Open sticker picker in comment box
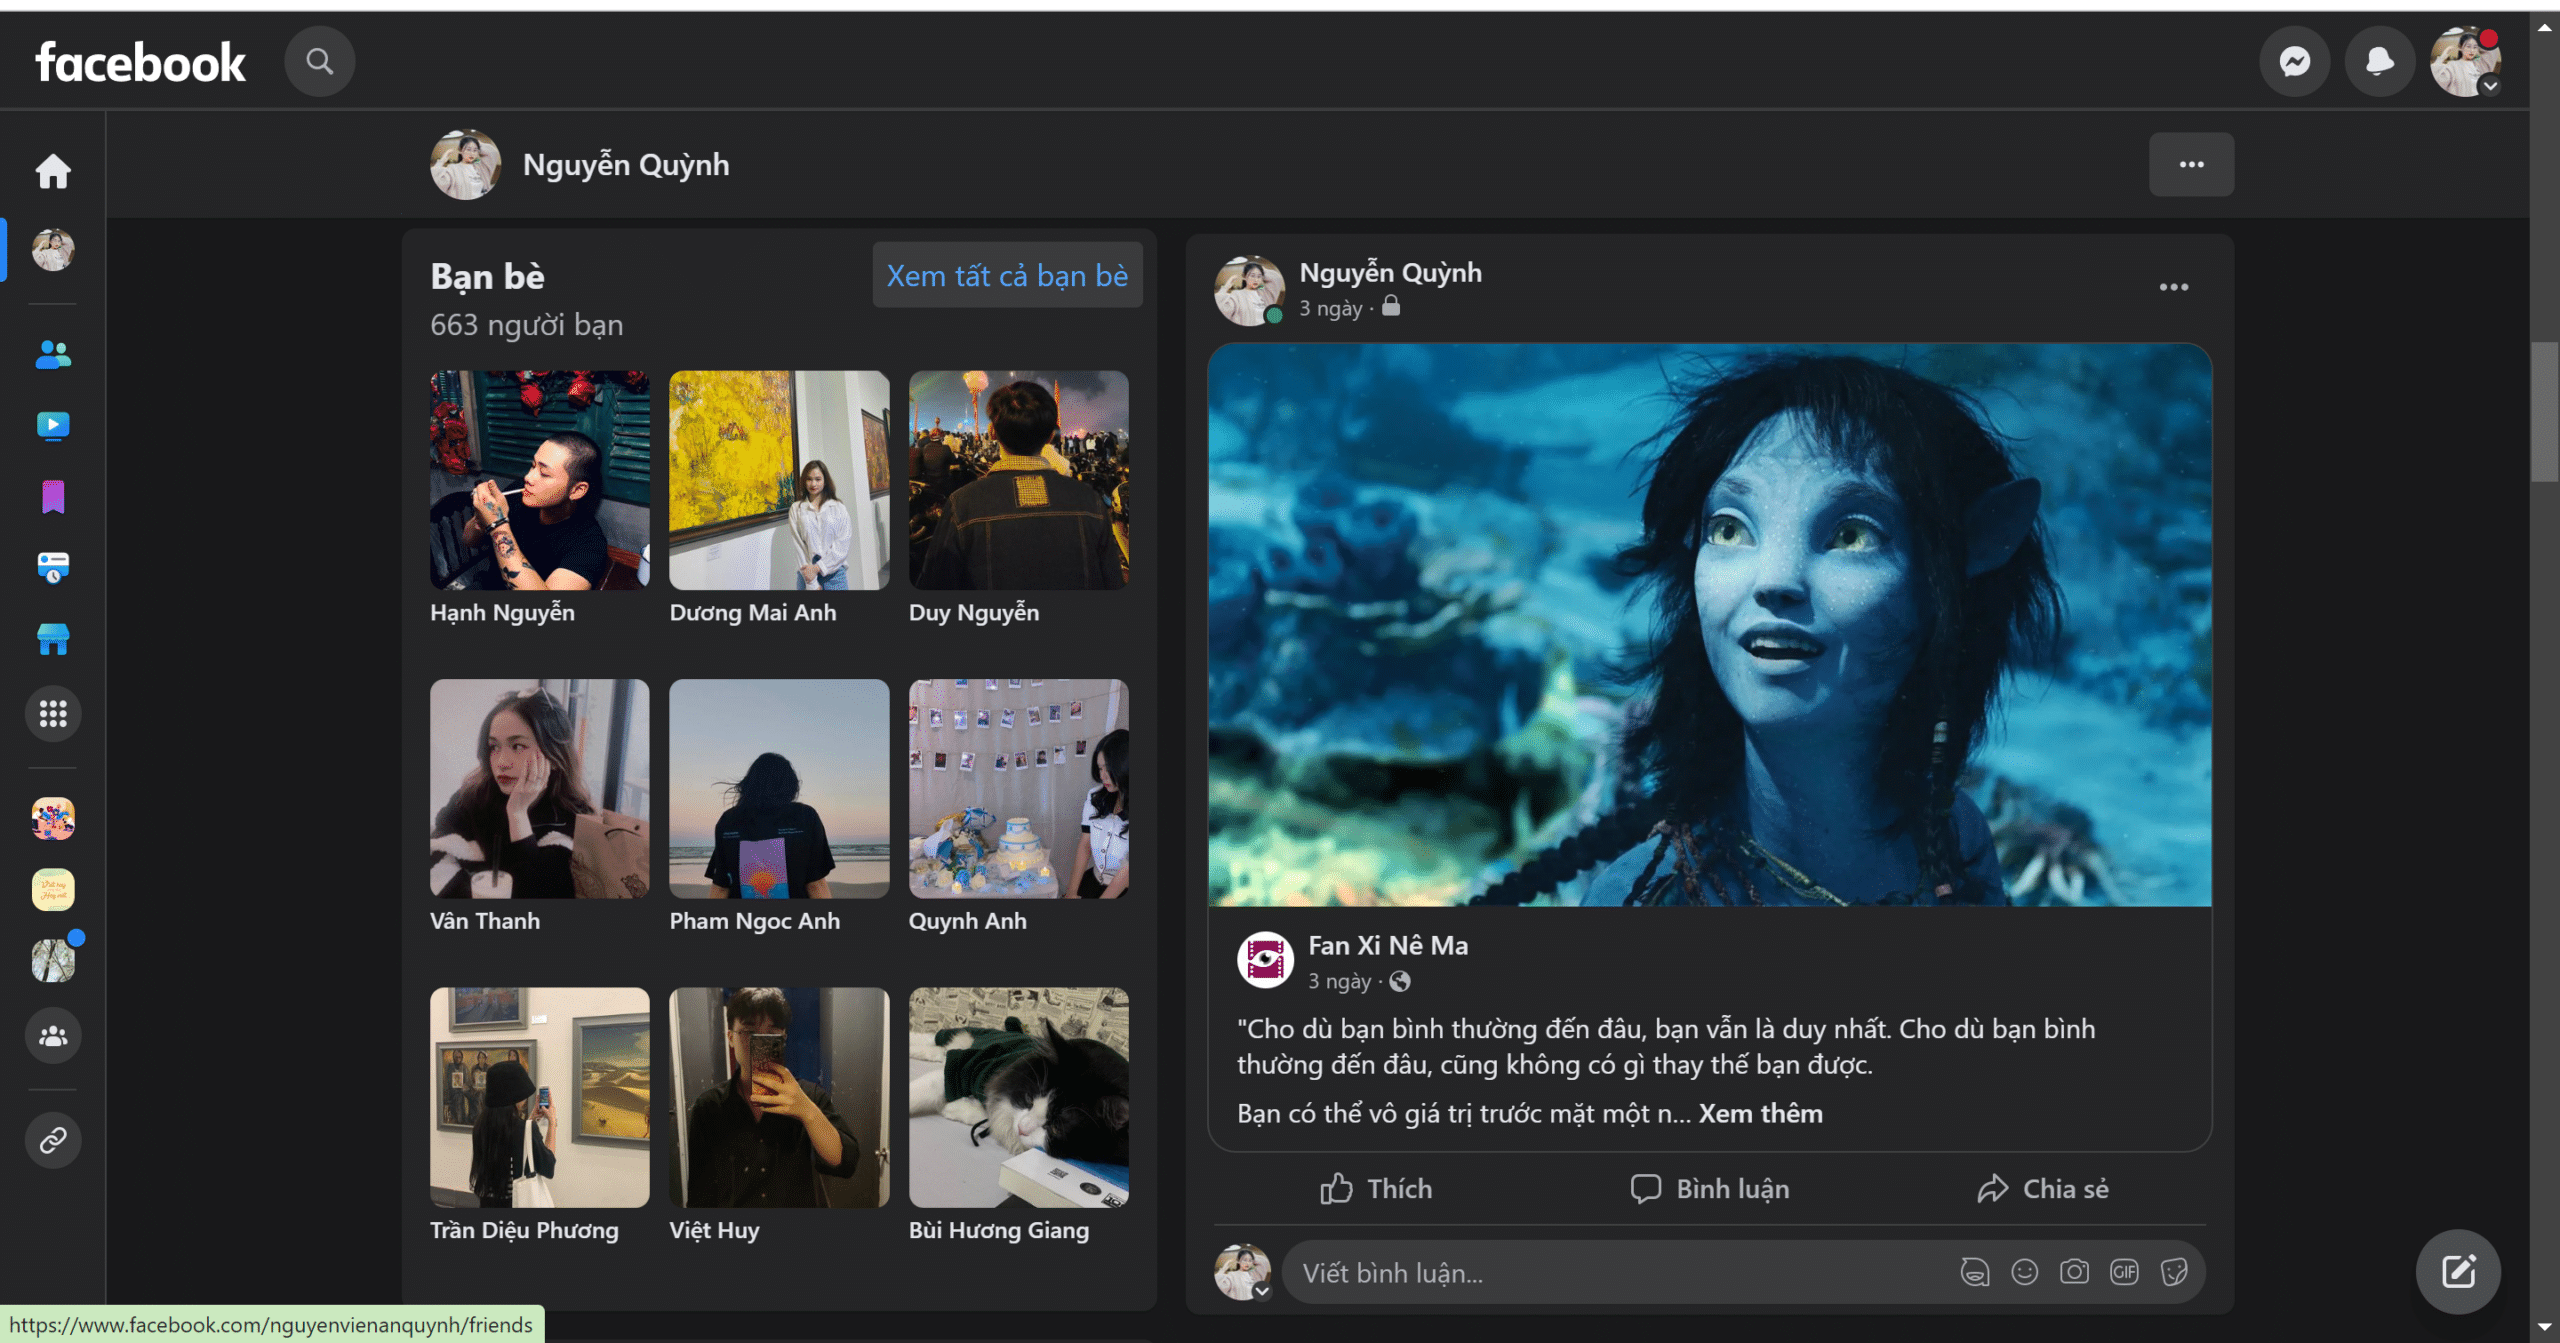Image resolution: width=2560 pixels, height=1343 pixels. (x=2174, y=1273)
